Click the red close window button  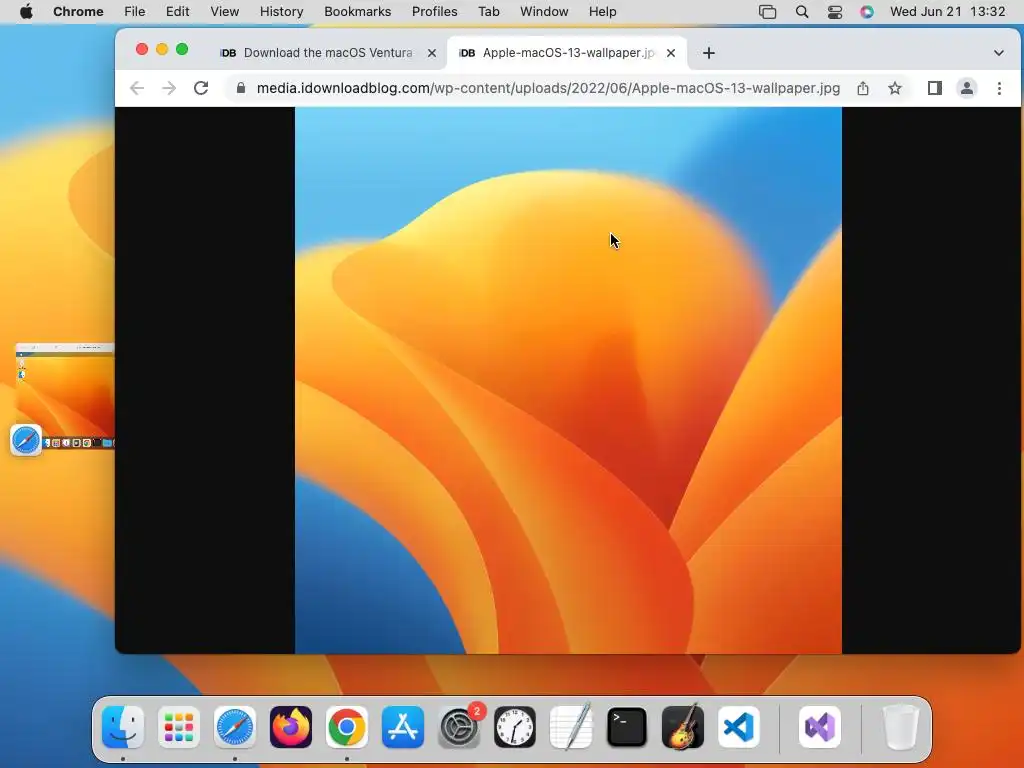(x=142, y=49)
